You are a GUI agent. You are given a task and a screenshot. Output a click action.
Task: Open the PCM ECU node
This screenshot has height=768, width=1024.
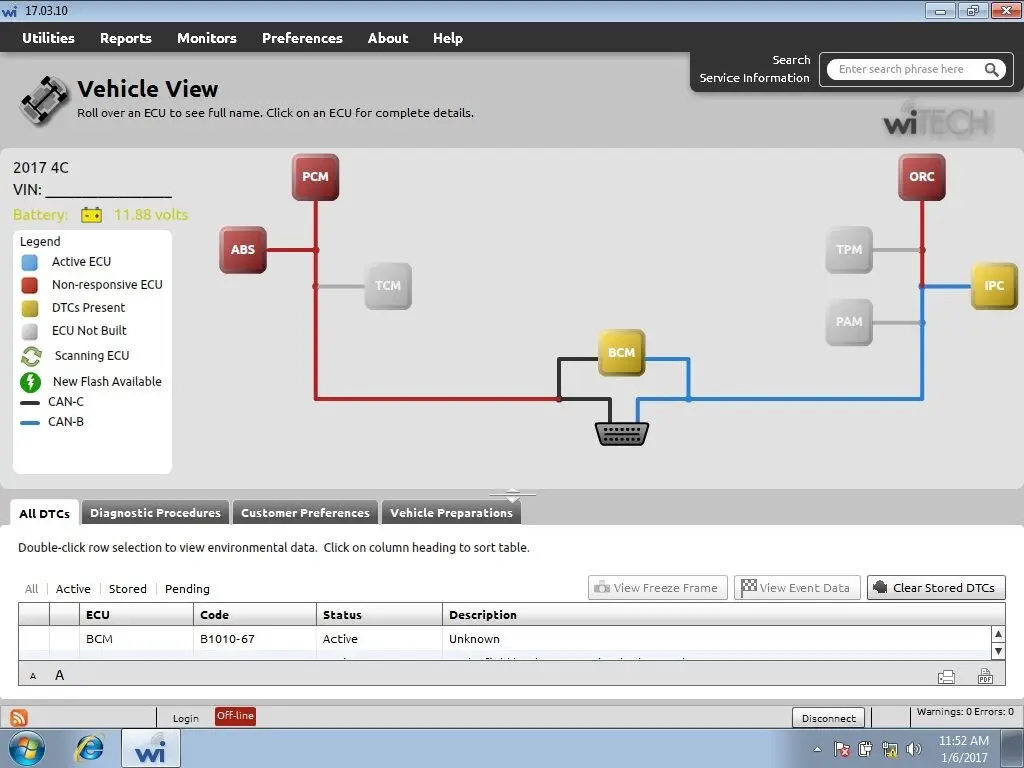click(x=315, y=177)
